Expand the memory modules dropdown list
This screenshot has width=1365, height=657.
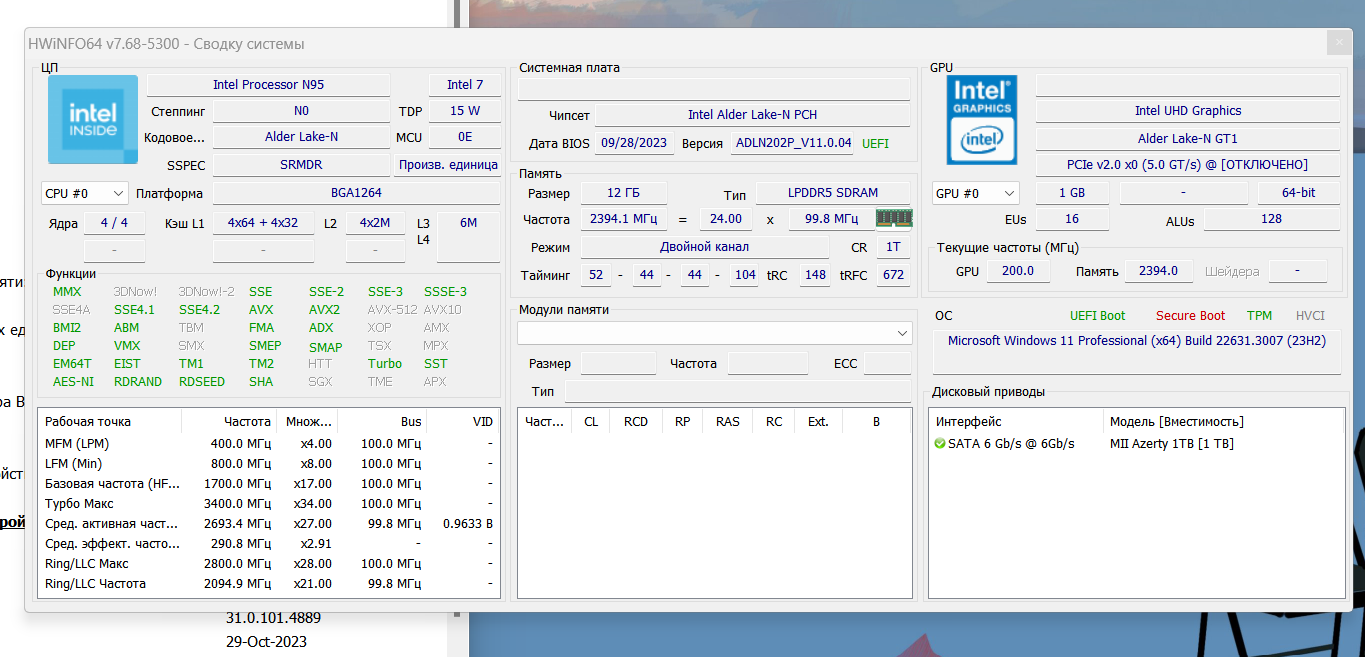[x=714, y=332]
